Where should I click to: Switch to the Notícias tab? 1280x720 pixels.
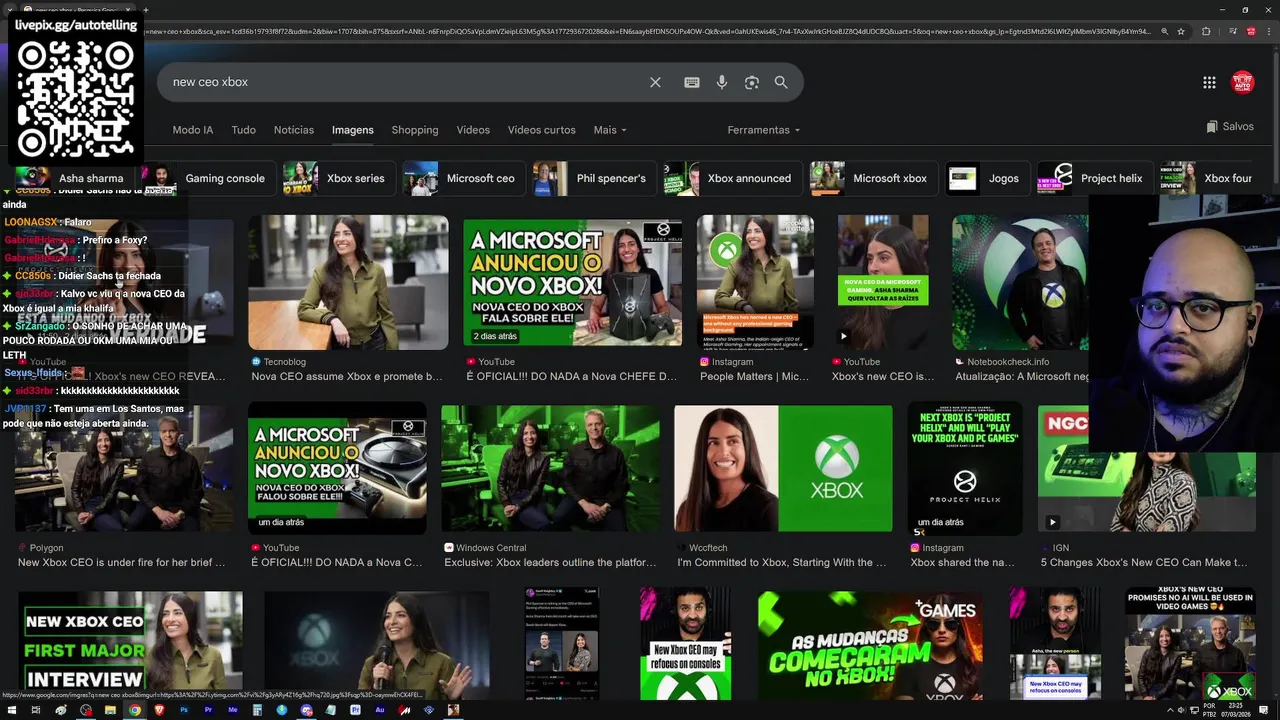coord(294,130)
